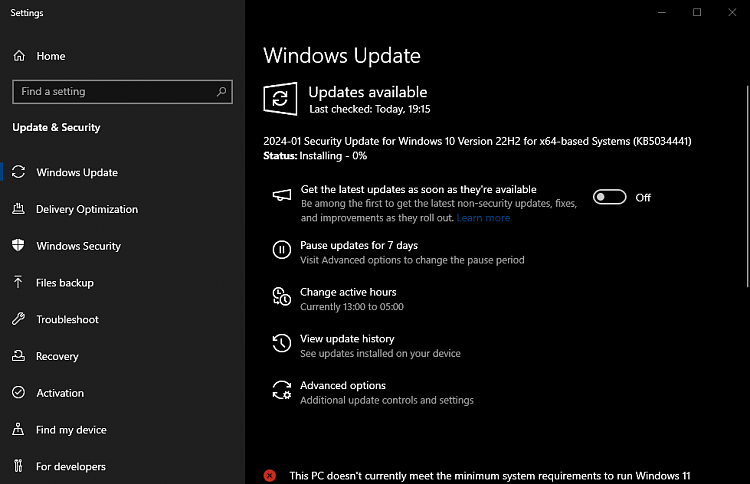Go to For developers section
Viewport: 750px width, 484px height.
pos(70,467)
